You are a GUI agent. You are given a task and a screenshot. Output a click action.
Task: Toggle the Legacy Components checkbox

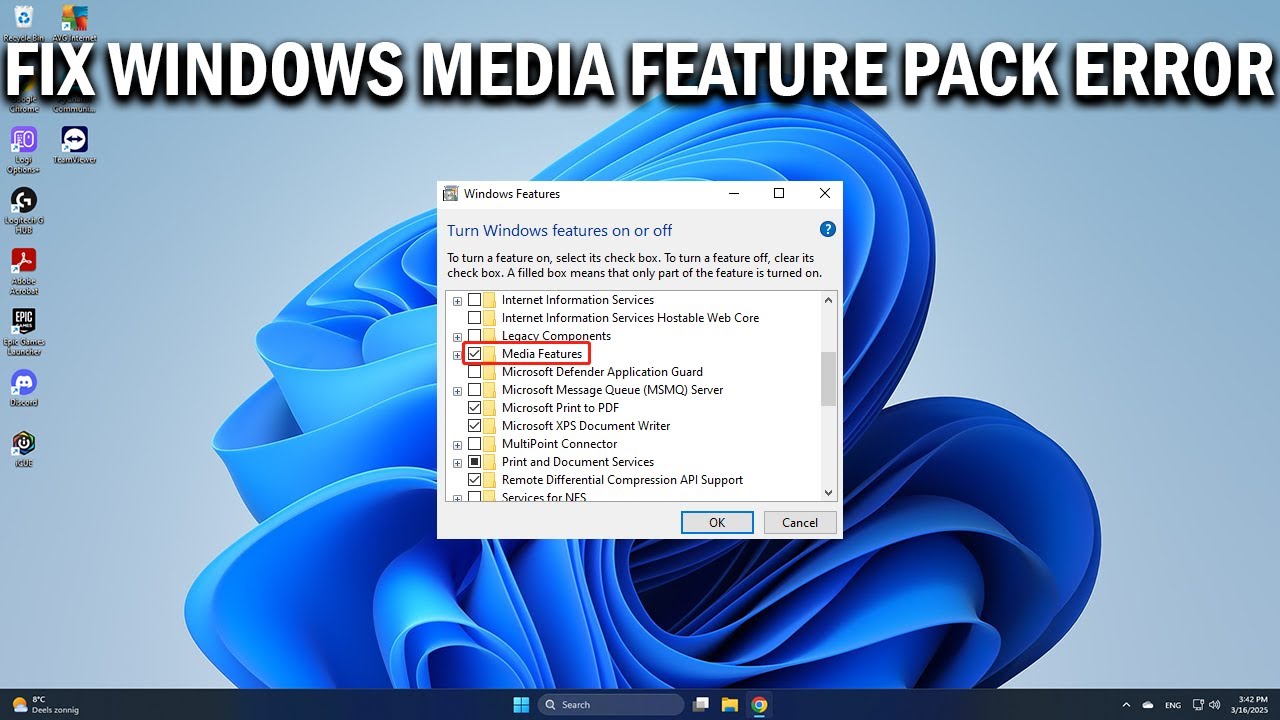[474, 336]
